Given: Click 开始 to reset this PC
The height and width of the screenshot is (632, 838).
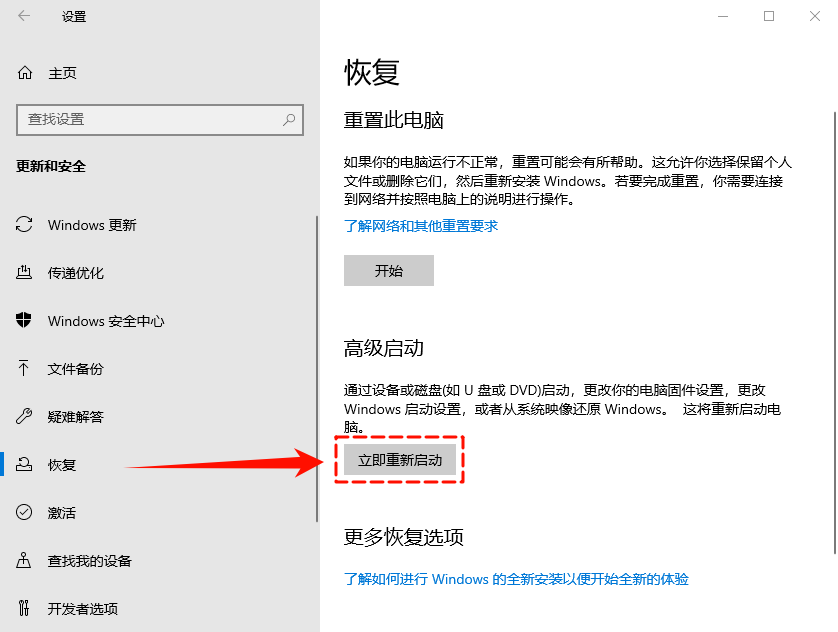Looking at the screenshot, I should coord(389,270).
